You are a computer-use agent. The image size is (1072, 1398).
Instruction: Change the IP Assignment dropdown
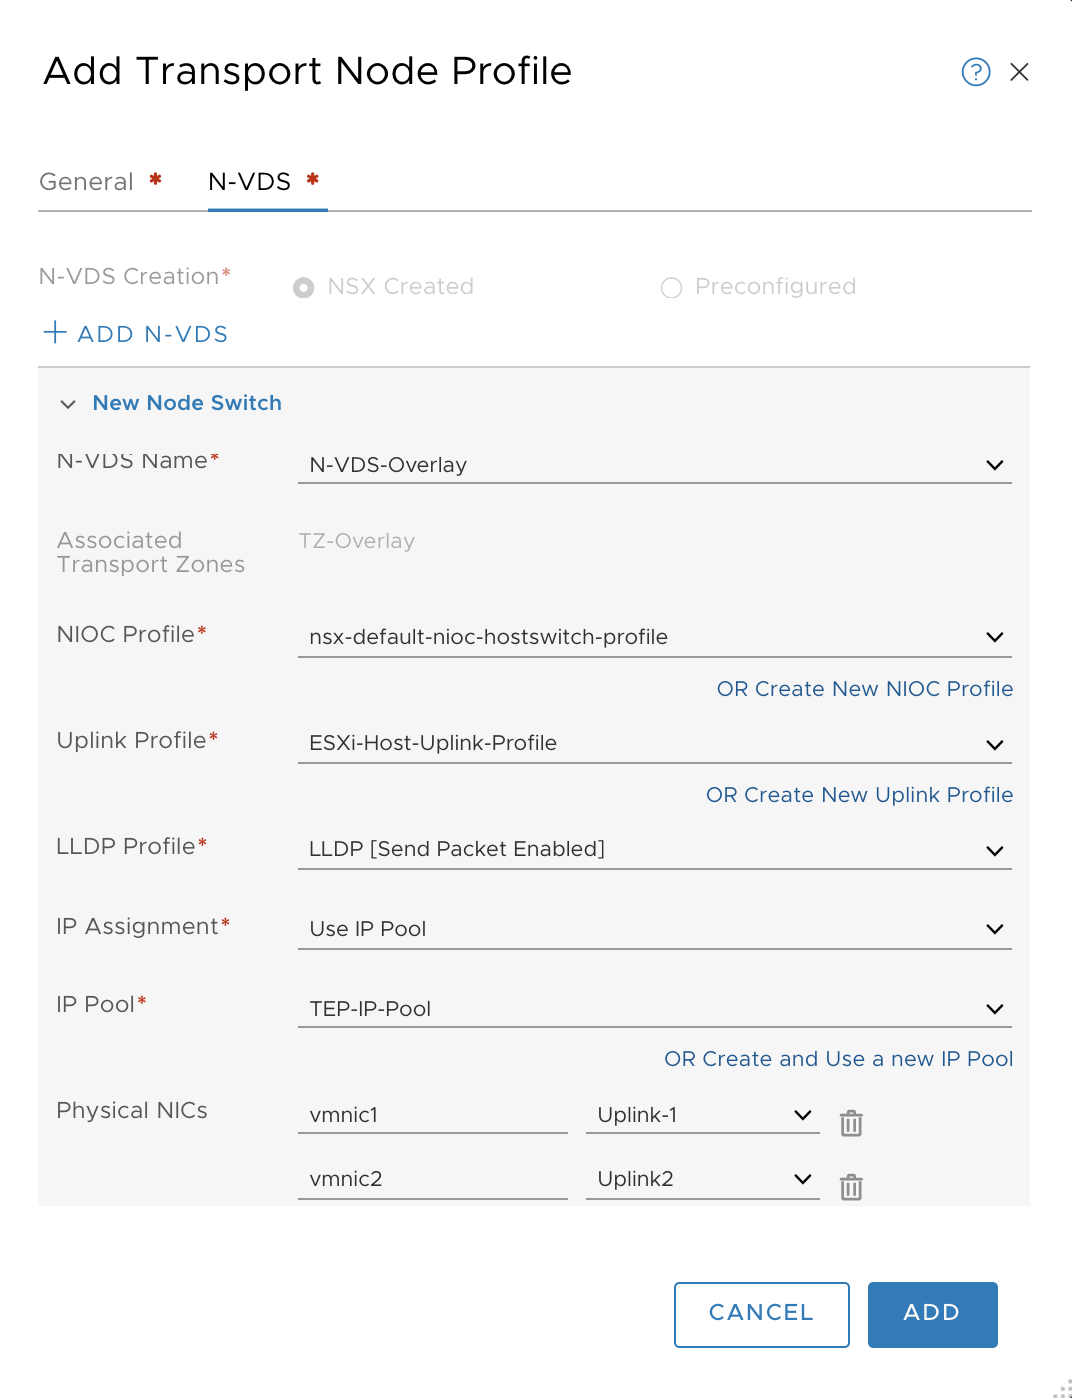point(655,929)
